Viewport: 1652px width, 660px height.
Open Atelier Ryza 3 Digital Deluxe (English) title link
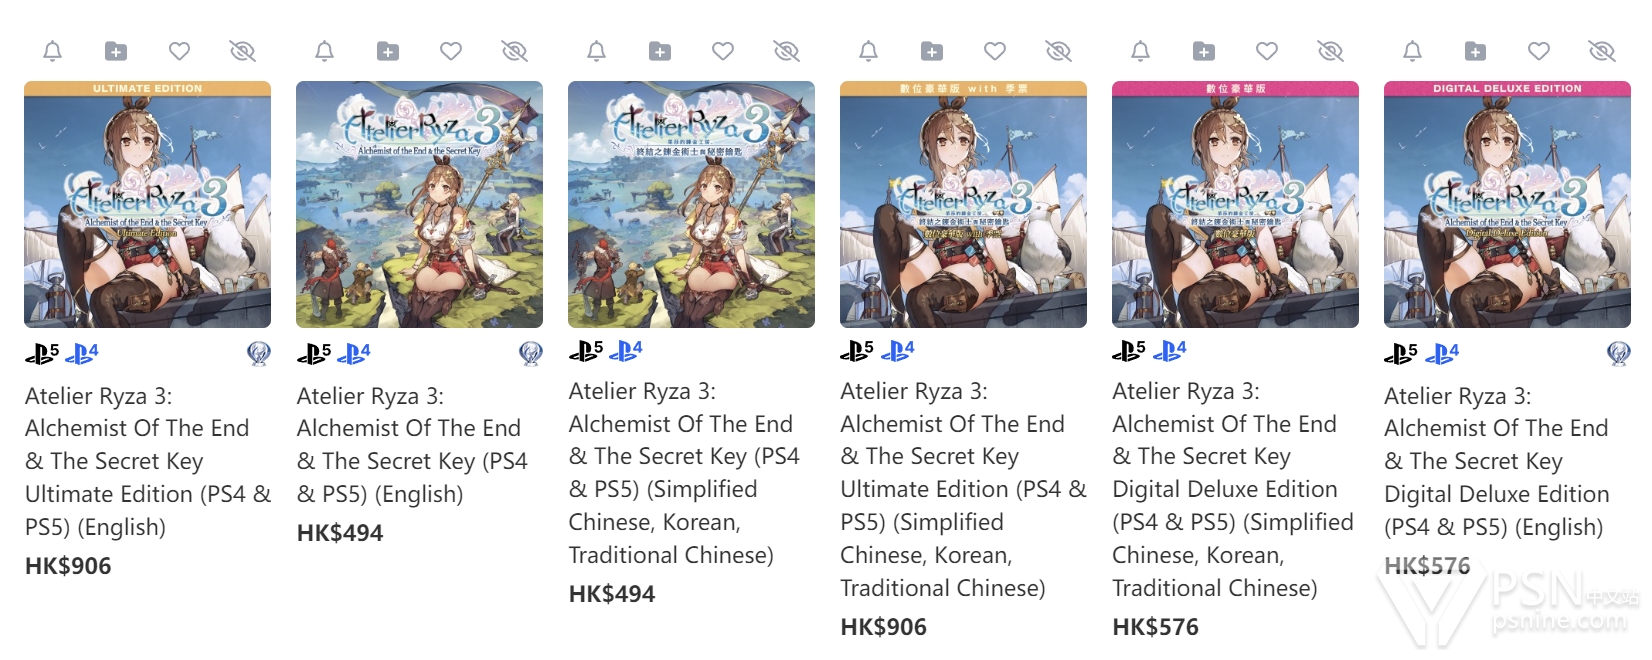[1496, 461]
